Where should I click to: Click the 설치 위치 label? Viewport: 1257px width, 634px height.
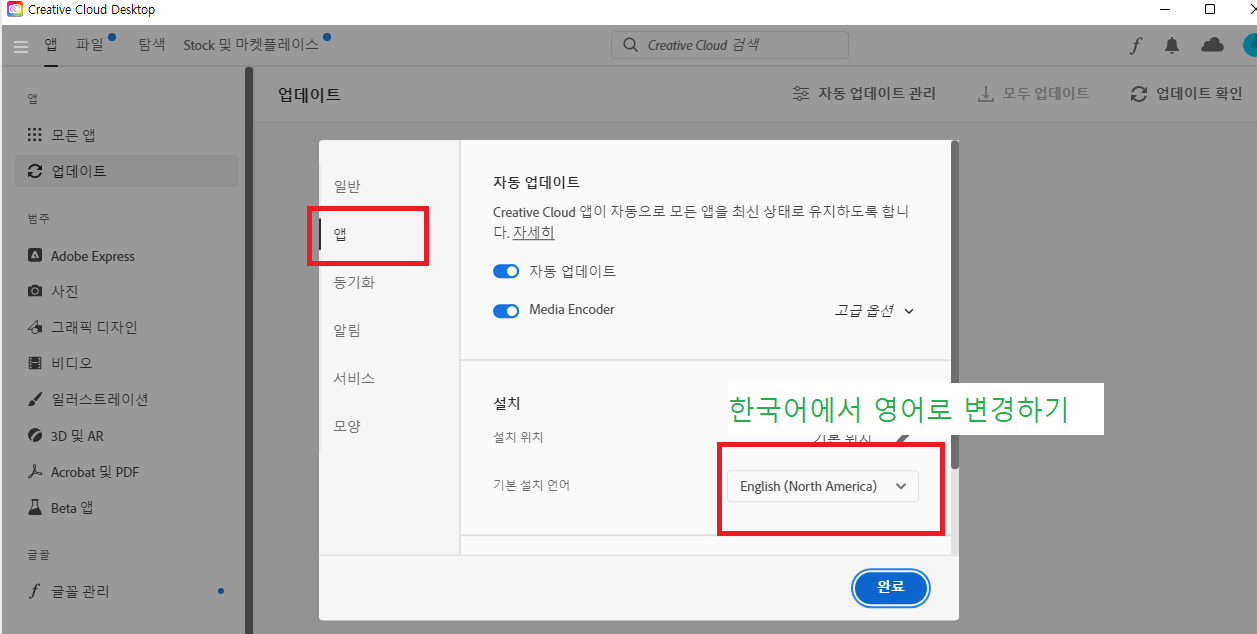[518, 438]
